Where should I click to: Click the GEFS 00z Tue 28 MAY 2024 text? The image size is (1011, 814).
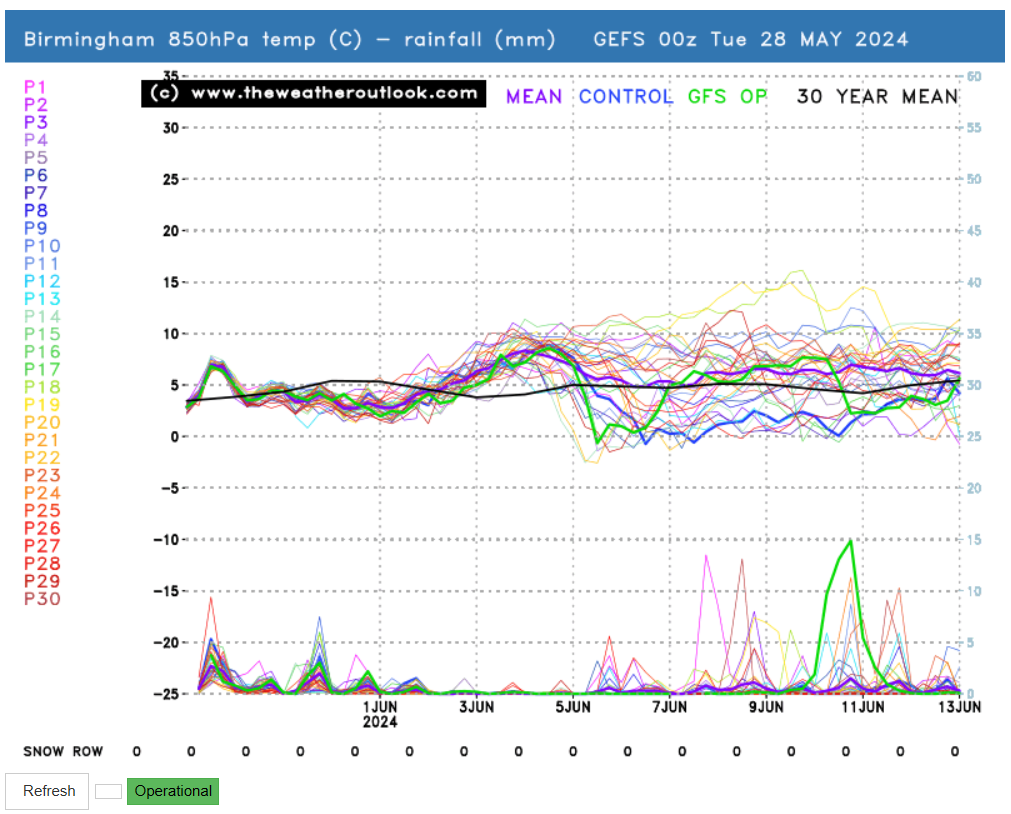(x=751, y=39)
